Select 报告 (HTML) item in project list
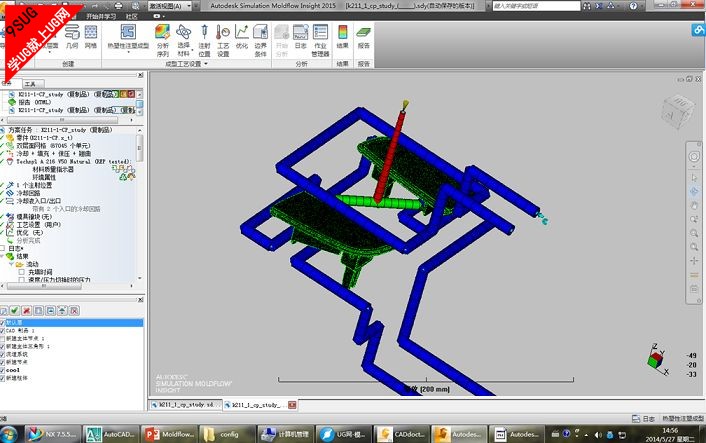Viewport: 706px width, 443px height. [34, 102]
